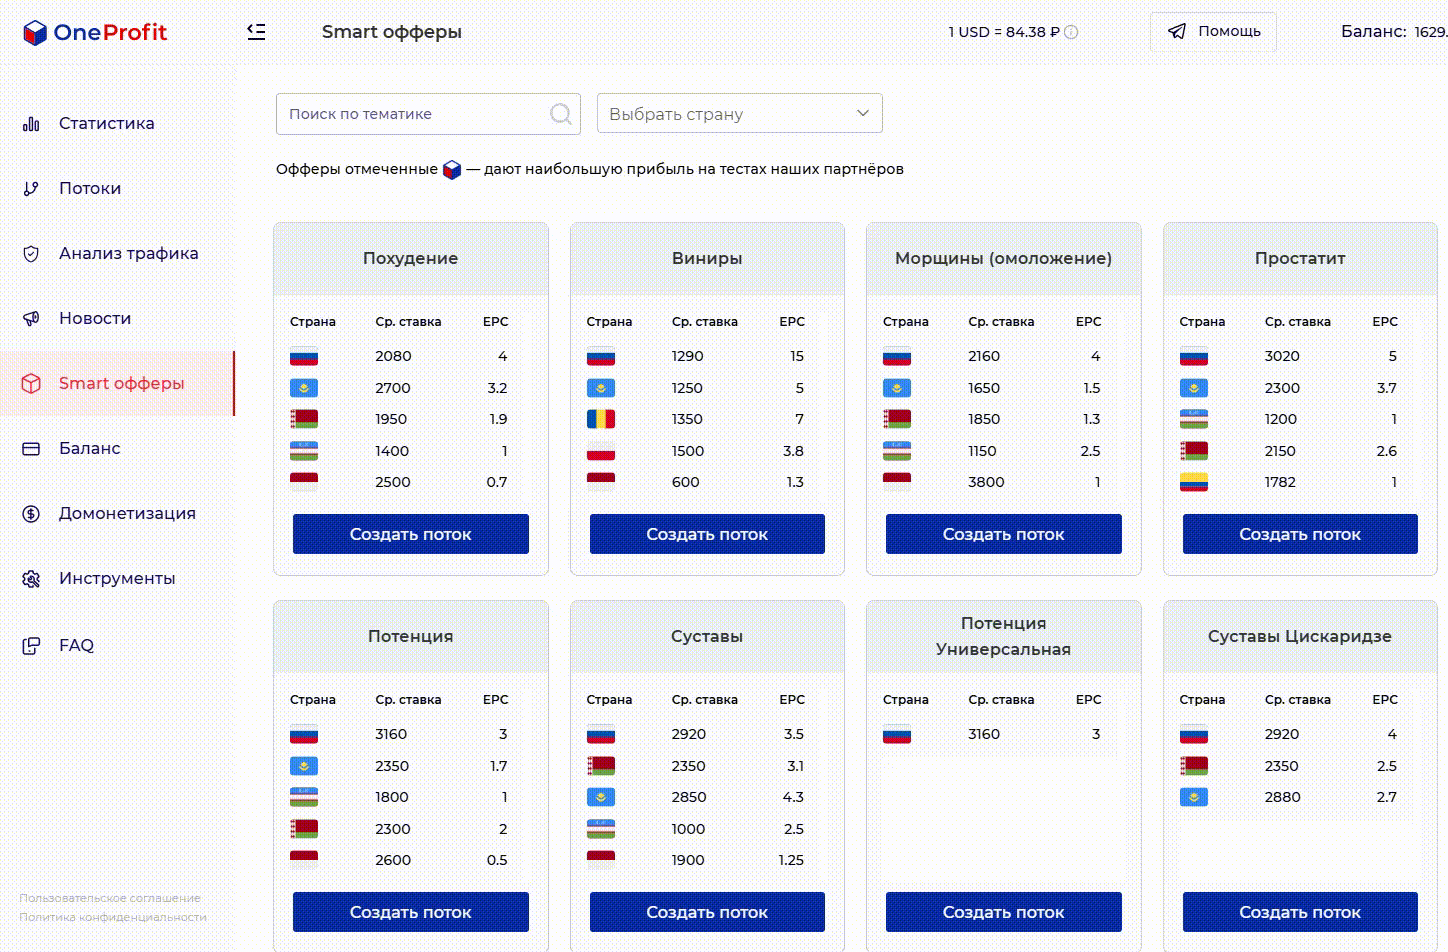Click the OneProfit cube logo

coord(35,33)
